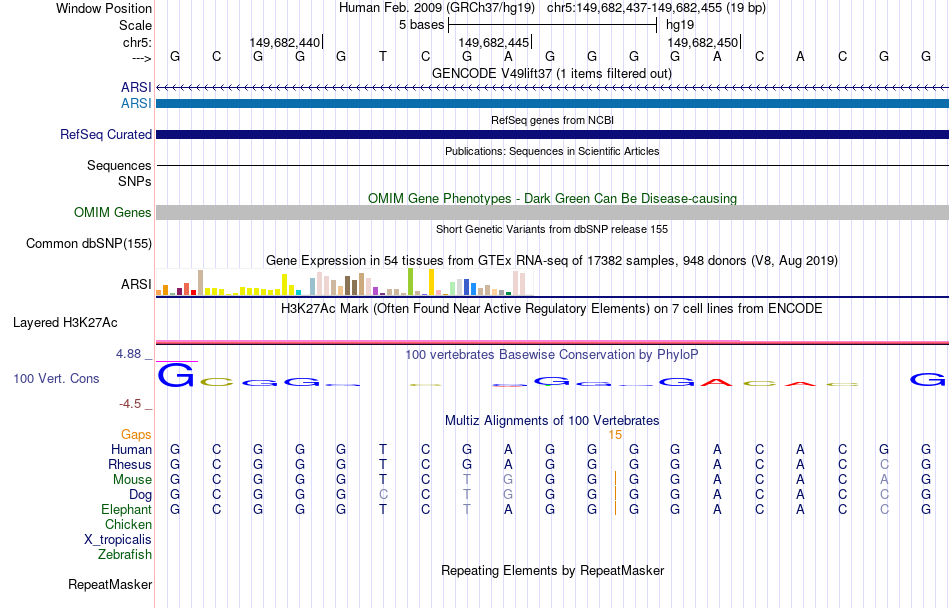Click the large blue G in the conservation logo
The image size is (950, 608).
coord(176,375)
